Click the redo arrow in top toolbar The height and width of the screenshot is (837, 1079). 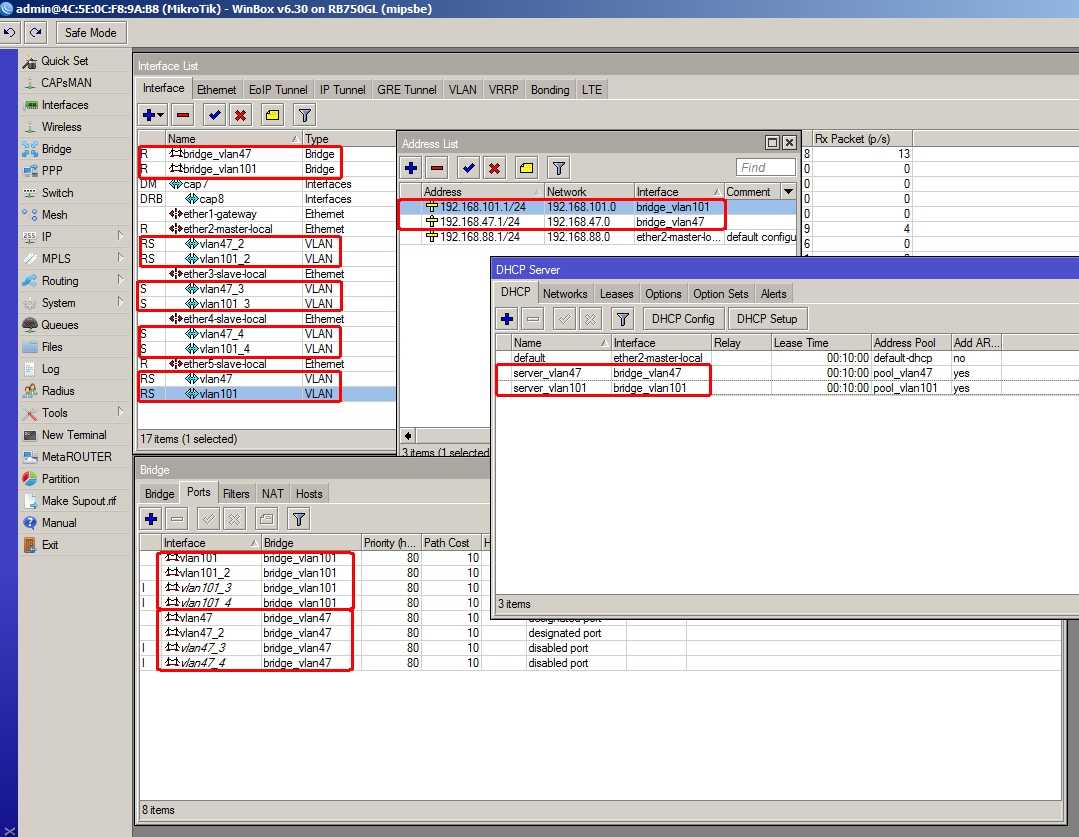click(x=34, y=32)
